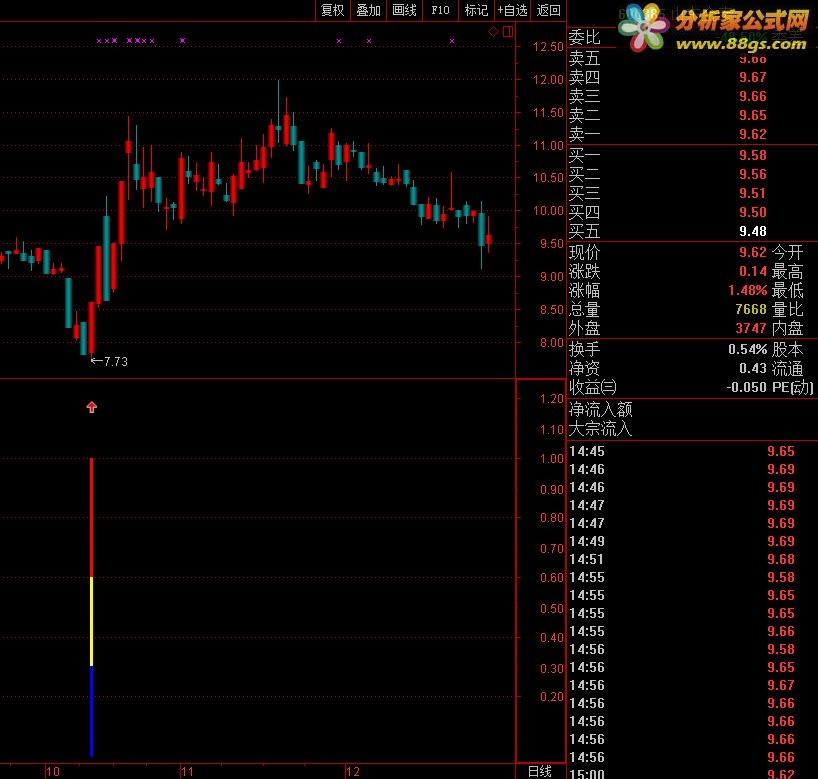Open the 大宗流入 row

point(693,429)
